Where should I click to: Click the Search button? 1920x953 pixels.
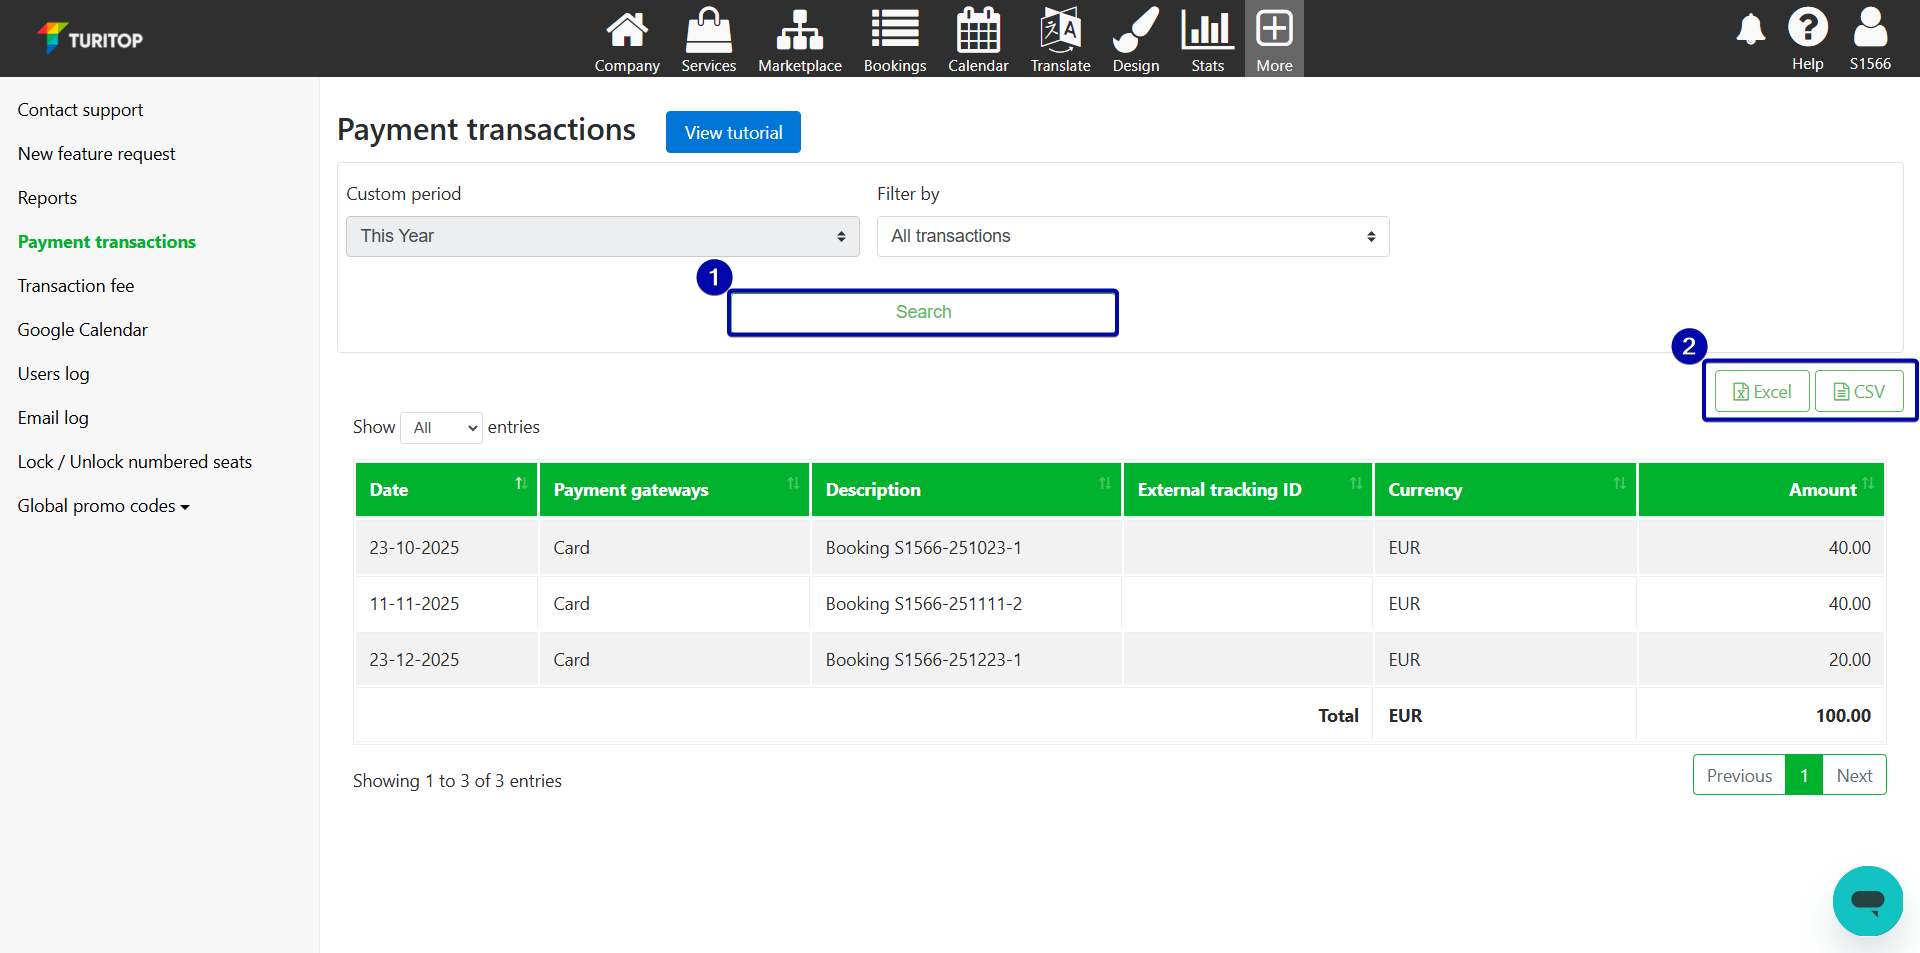click(922, 313)
